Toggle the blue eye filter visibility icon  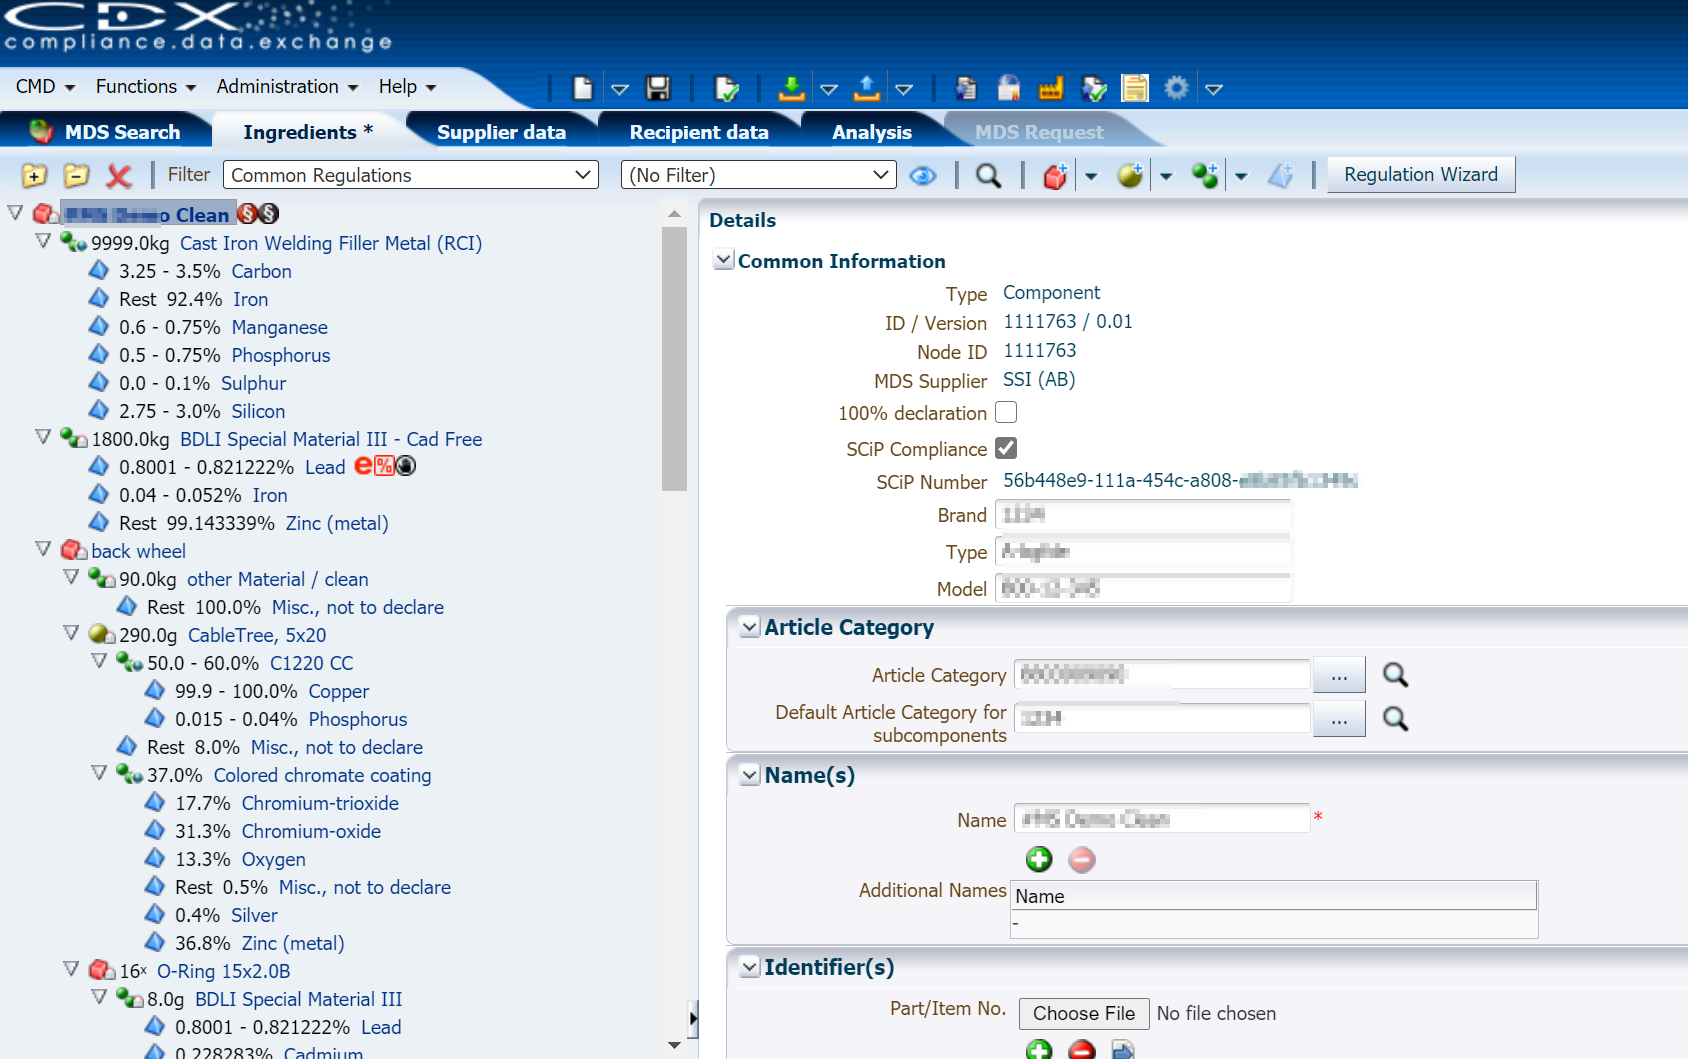point(923,176)
